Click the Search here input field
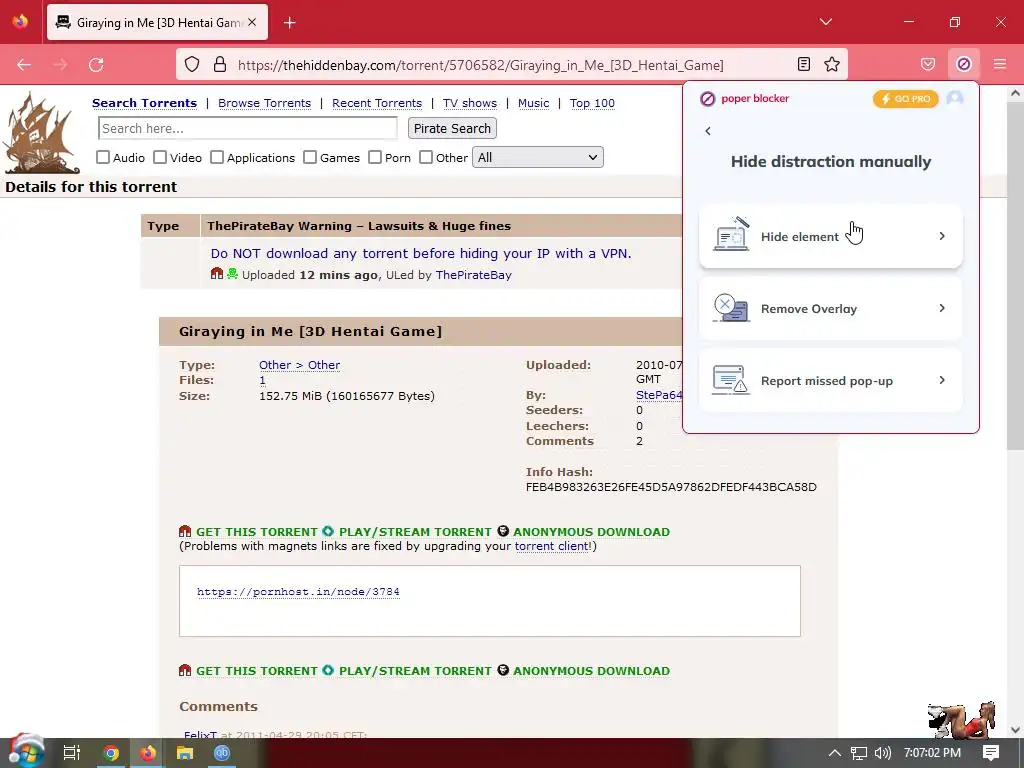 pyautogui.click(x=248, y=128)
